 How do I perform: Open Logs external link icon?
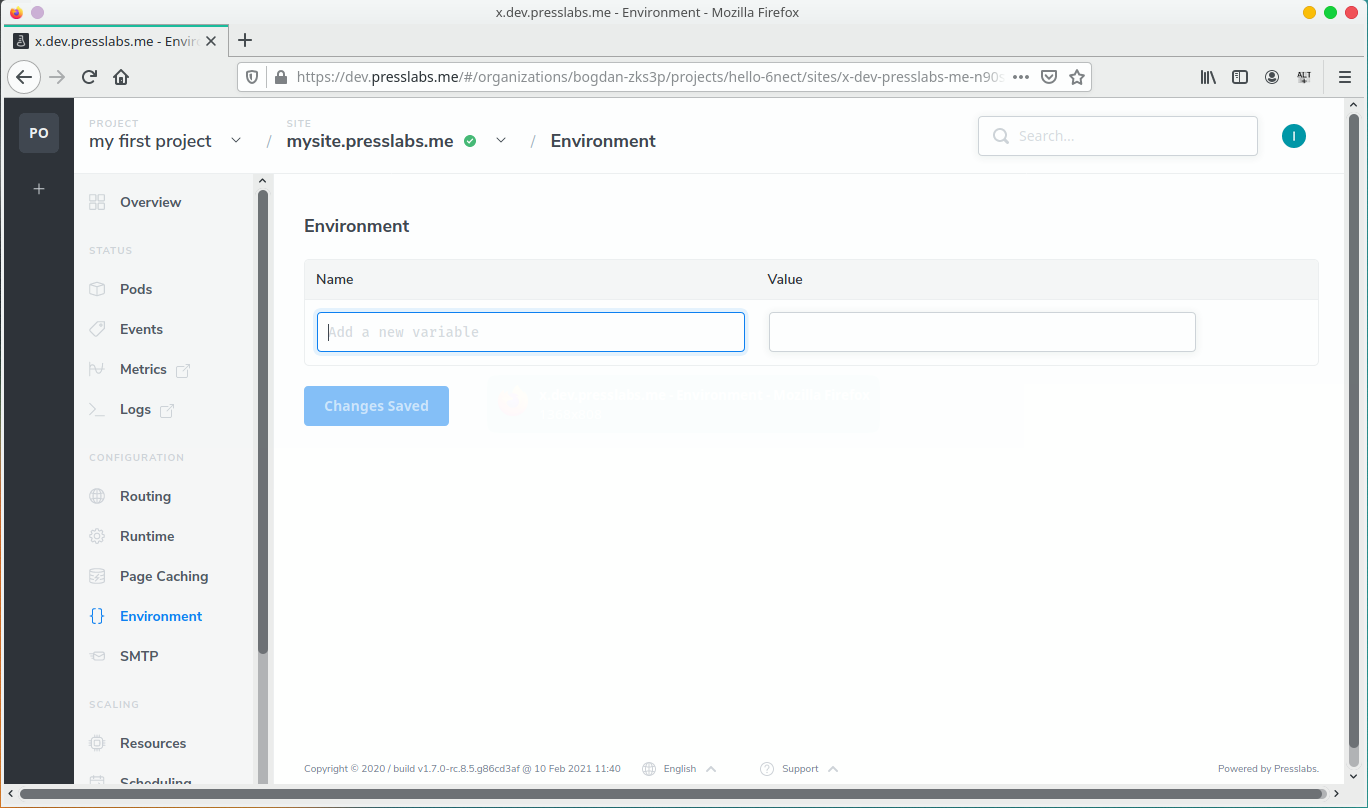click(167, 410)
